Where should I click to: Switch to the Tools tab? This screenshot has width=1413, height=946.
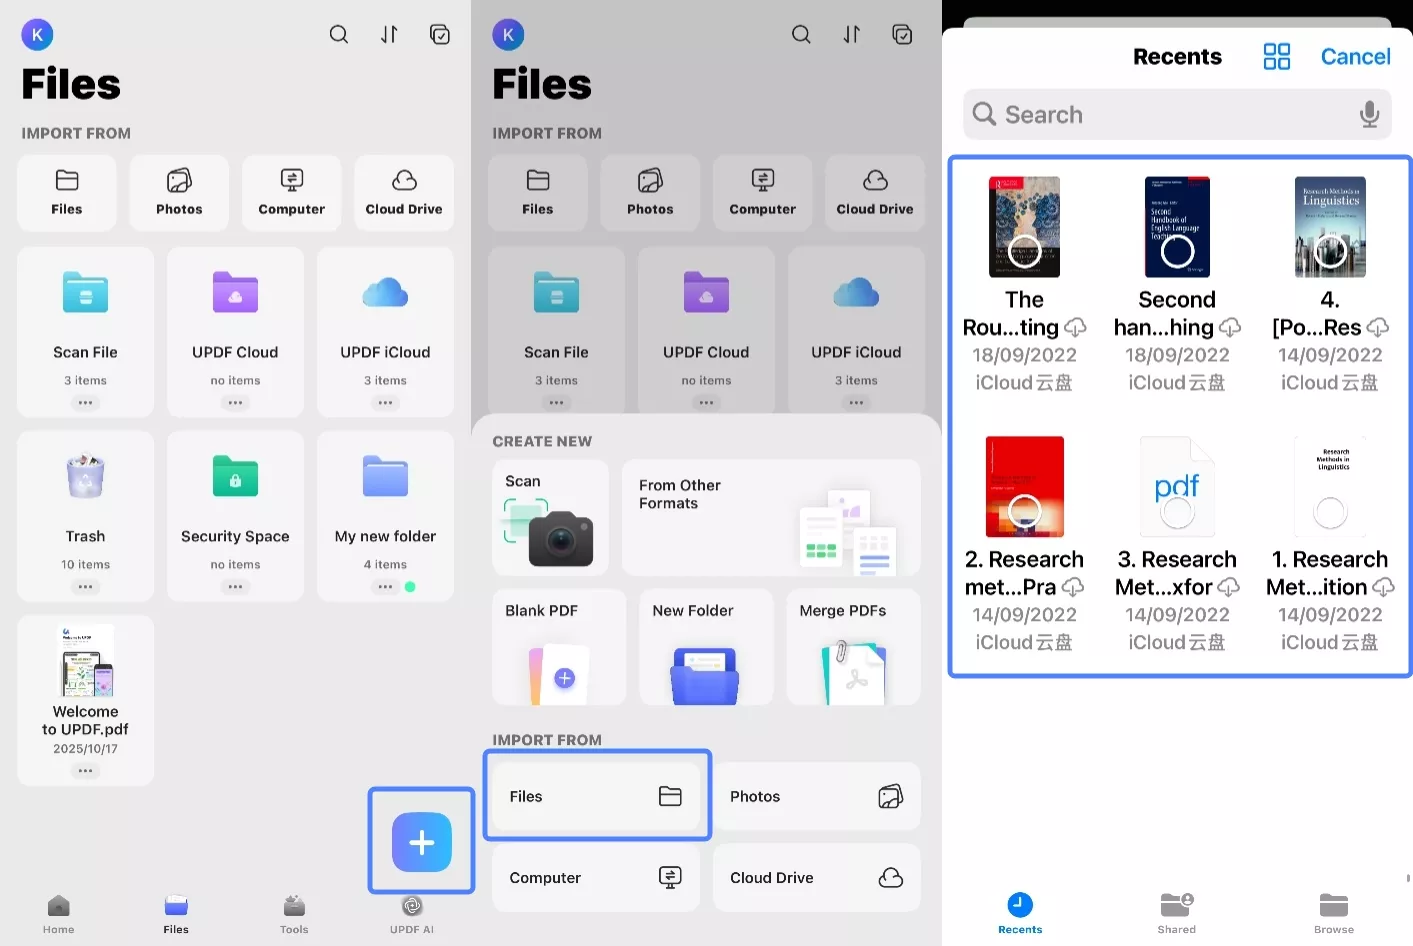click(x=294, y=914)
